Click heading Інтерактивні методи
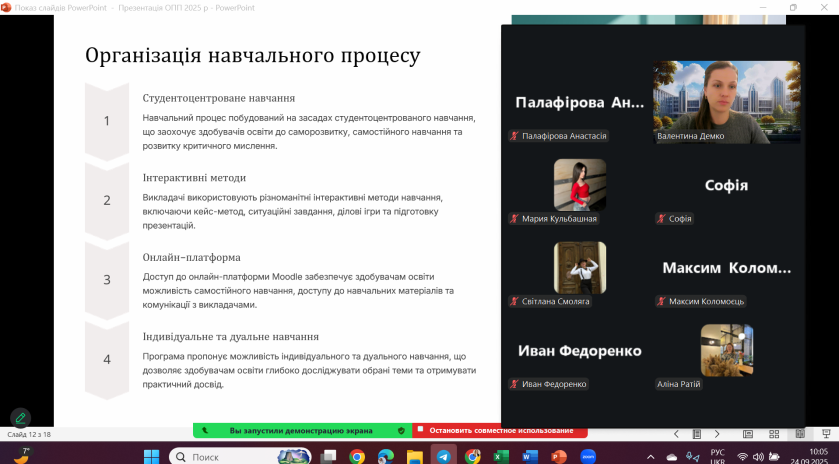Viewport: 839px width, 464px height. [x=194, y=178]
